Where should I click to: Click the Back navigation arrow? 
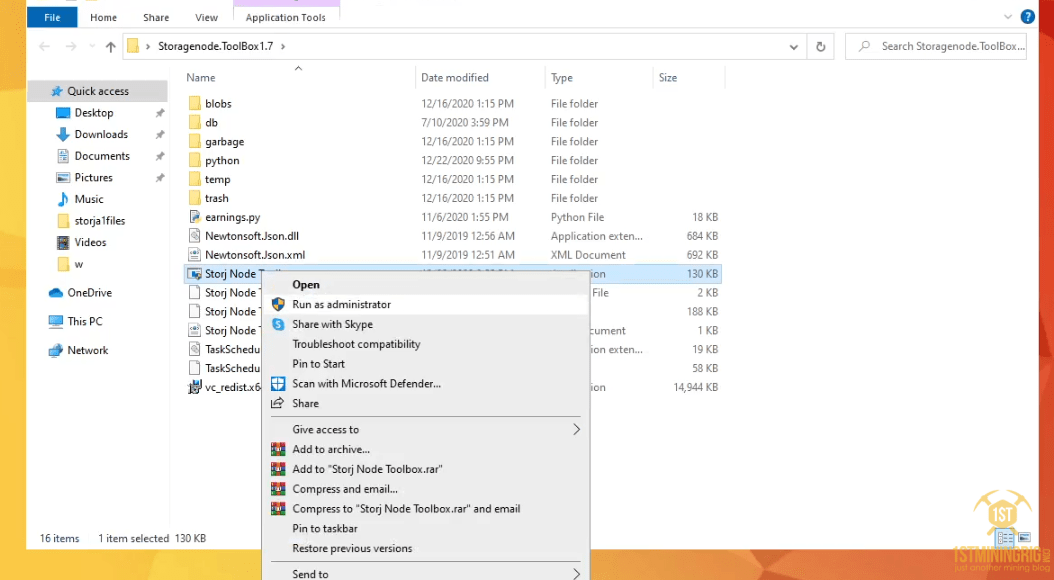click(44, 46)
